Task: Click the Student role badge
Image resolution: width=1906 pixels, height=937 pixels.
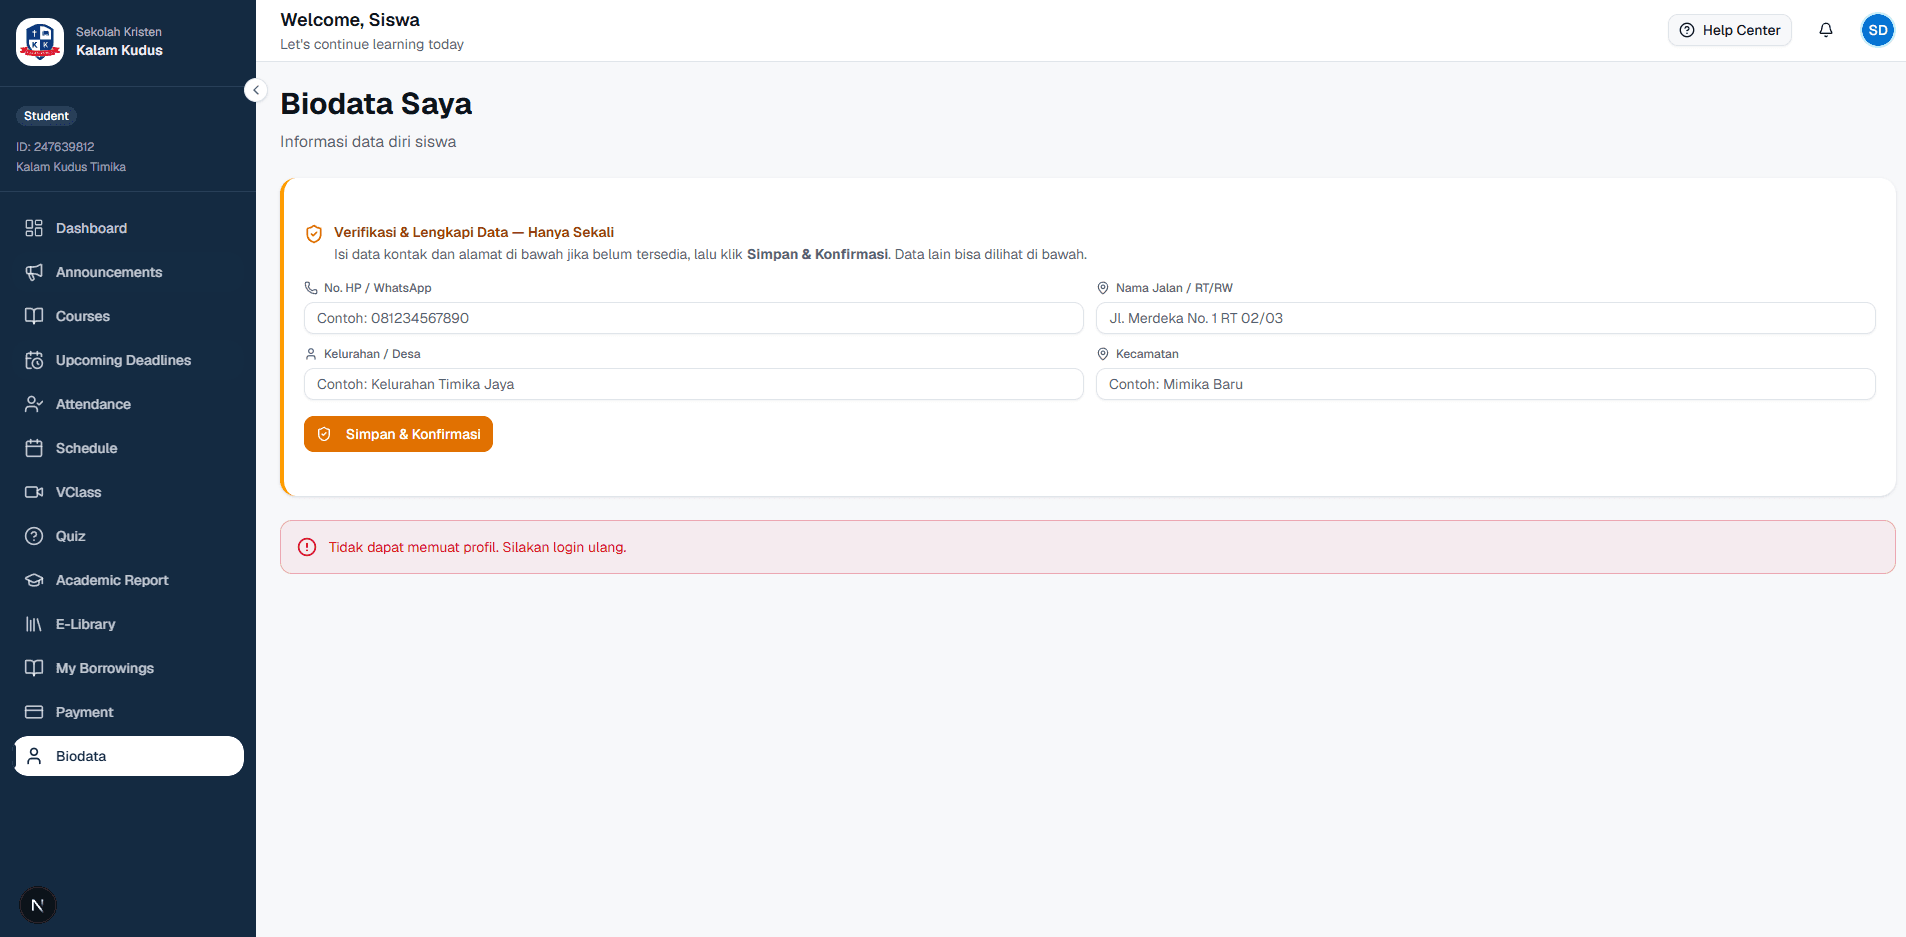Action: (46, 116)
